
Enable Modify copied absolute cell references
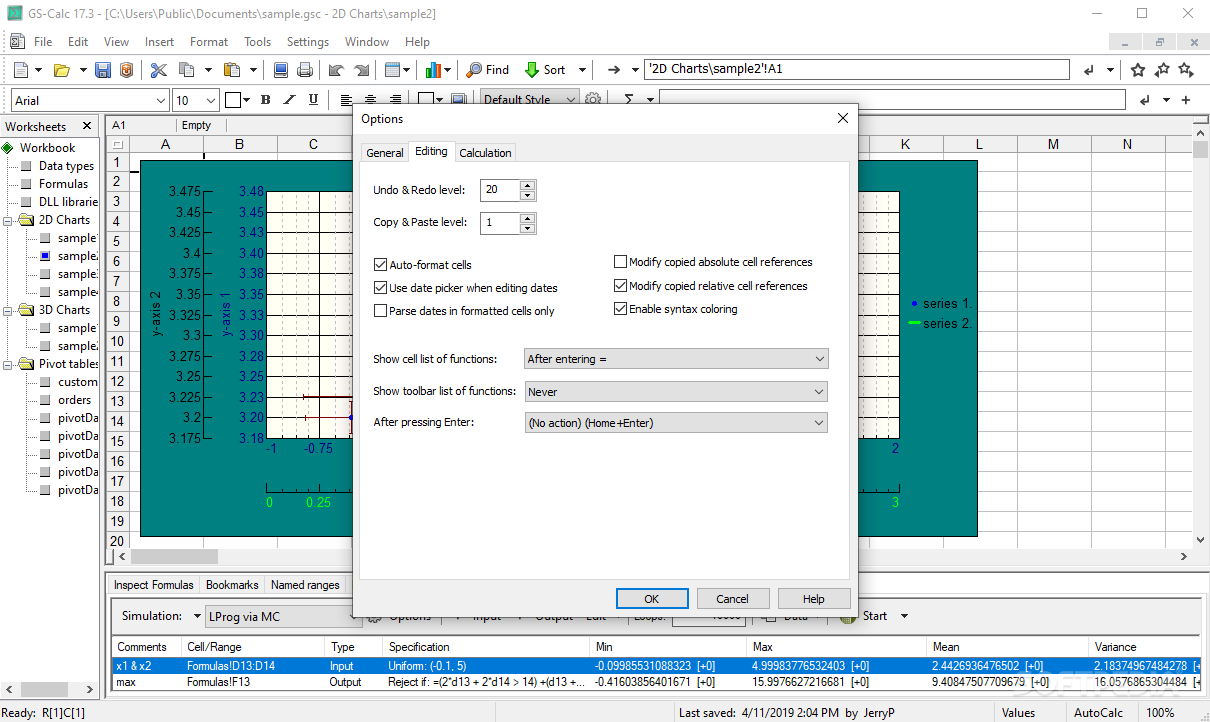pos(620,262)
